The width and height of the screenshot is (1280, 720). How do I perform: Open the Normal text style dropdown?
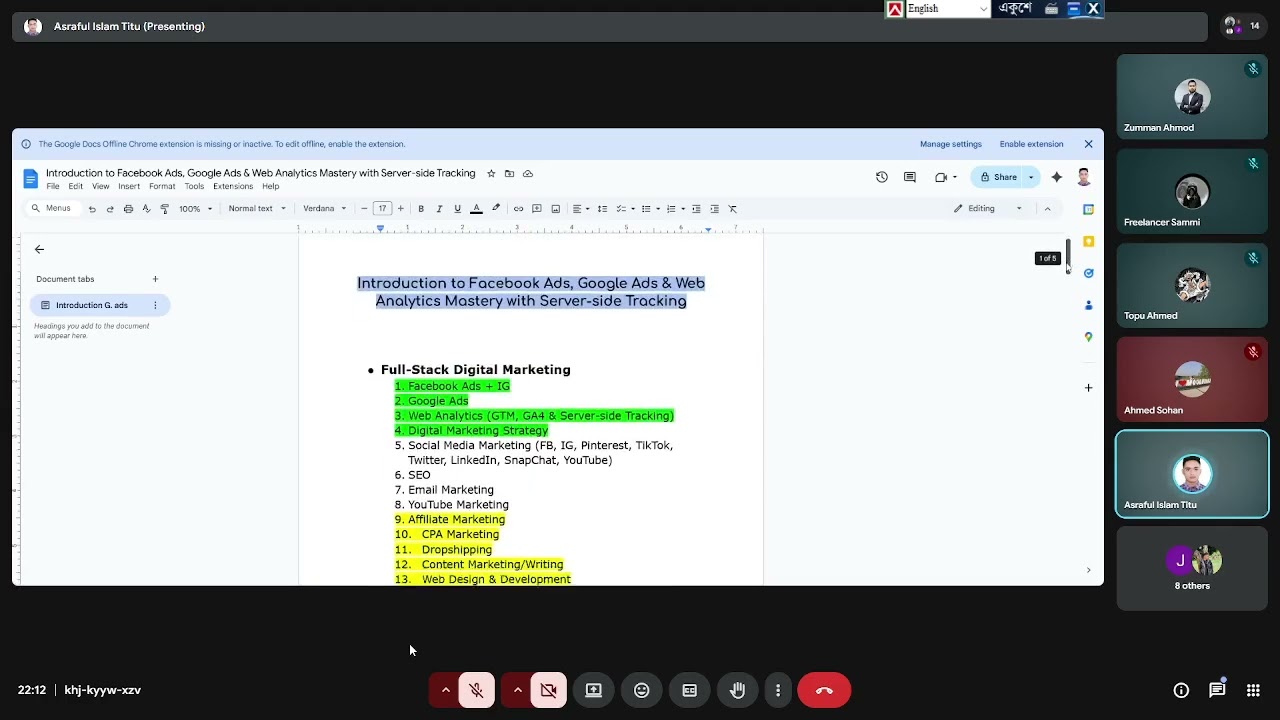[x=257, y=209]
